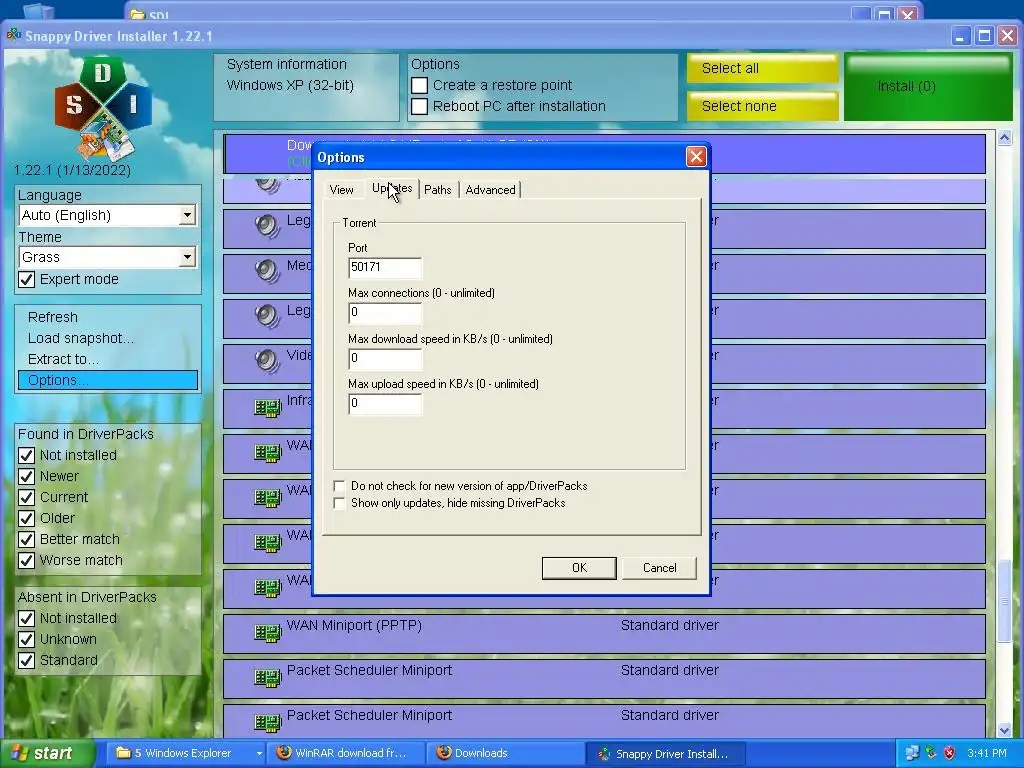Close the Options dialog with the red X

pyautogui.click(x=696, y=157)
